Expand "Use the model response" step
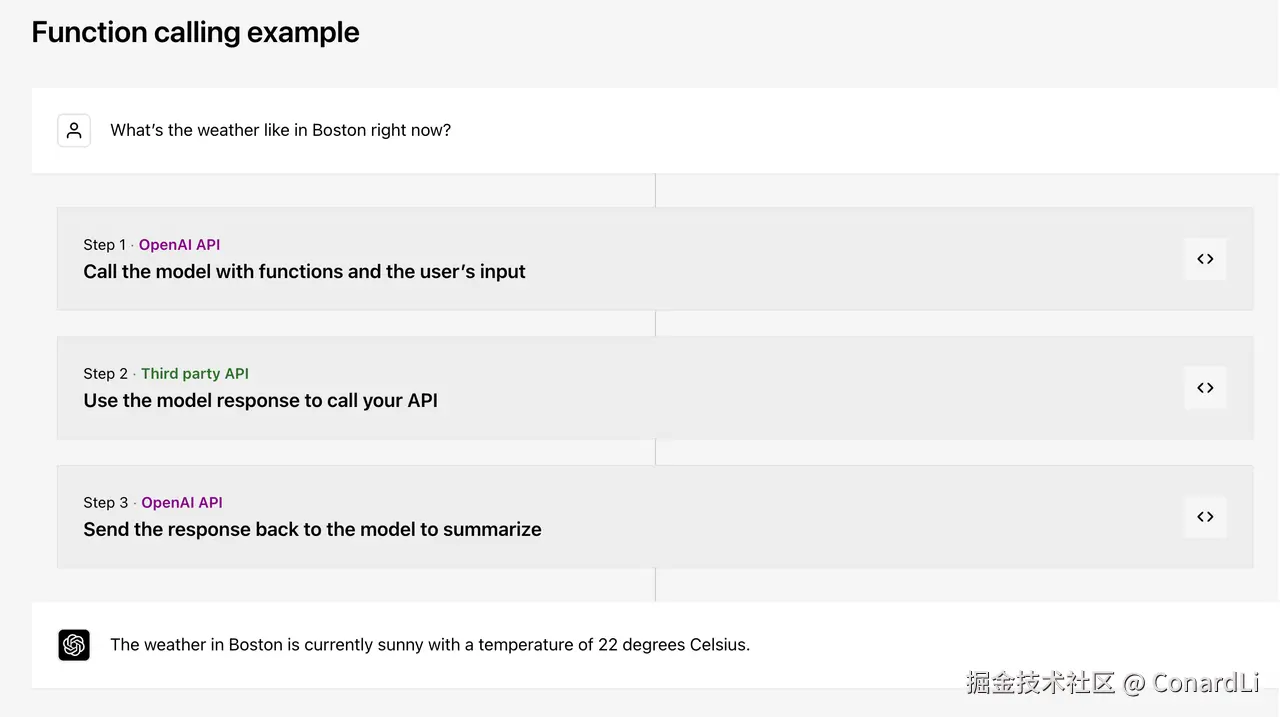 260,401
